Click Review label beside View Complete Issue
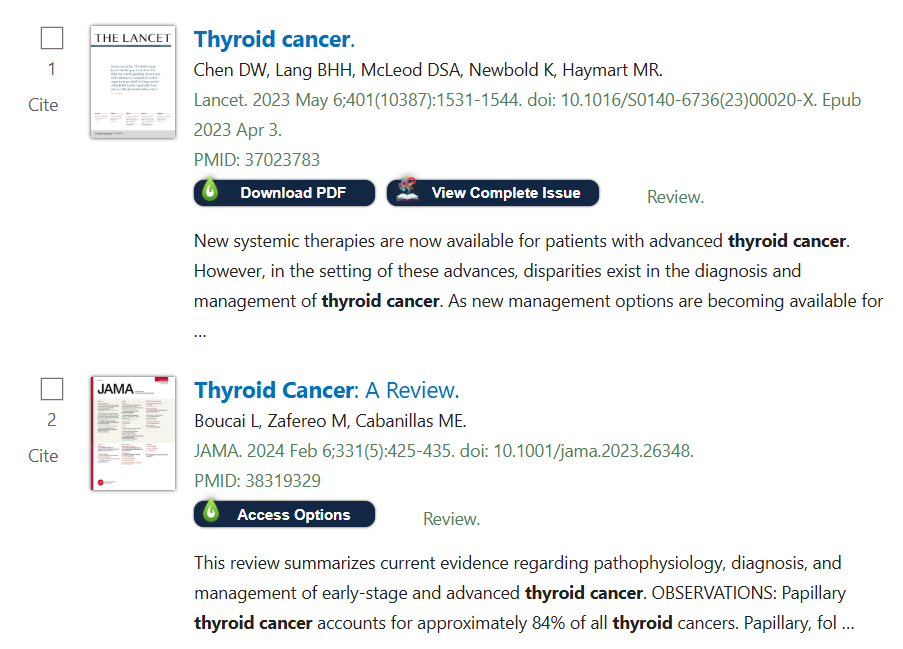 click(676, 197)
